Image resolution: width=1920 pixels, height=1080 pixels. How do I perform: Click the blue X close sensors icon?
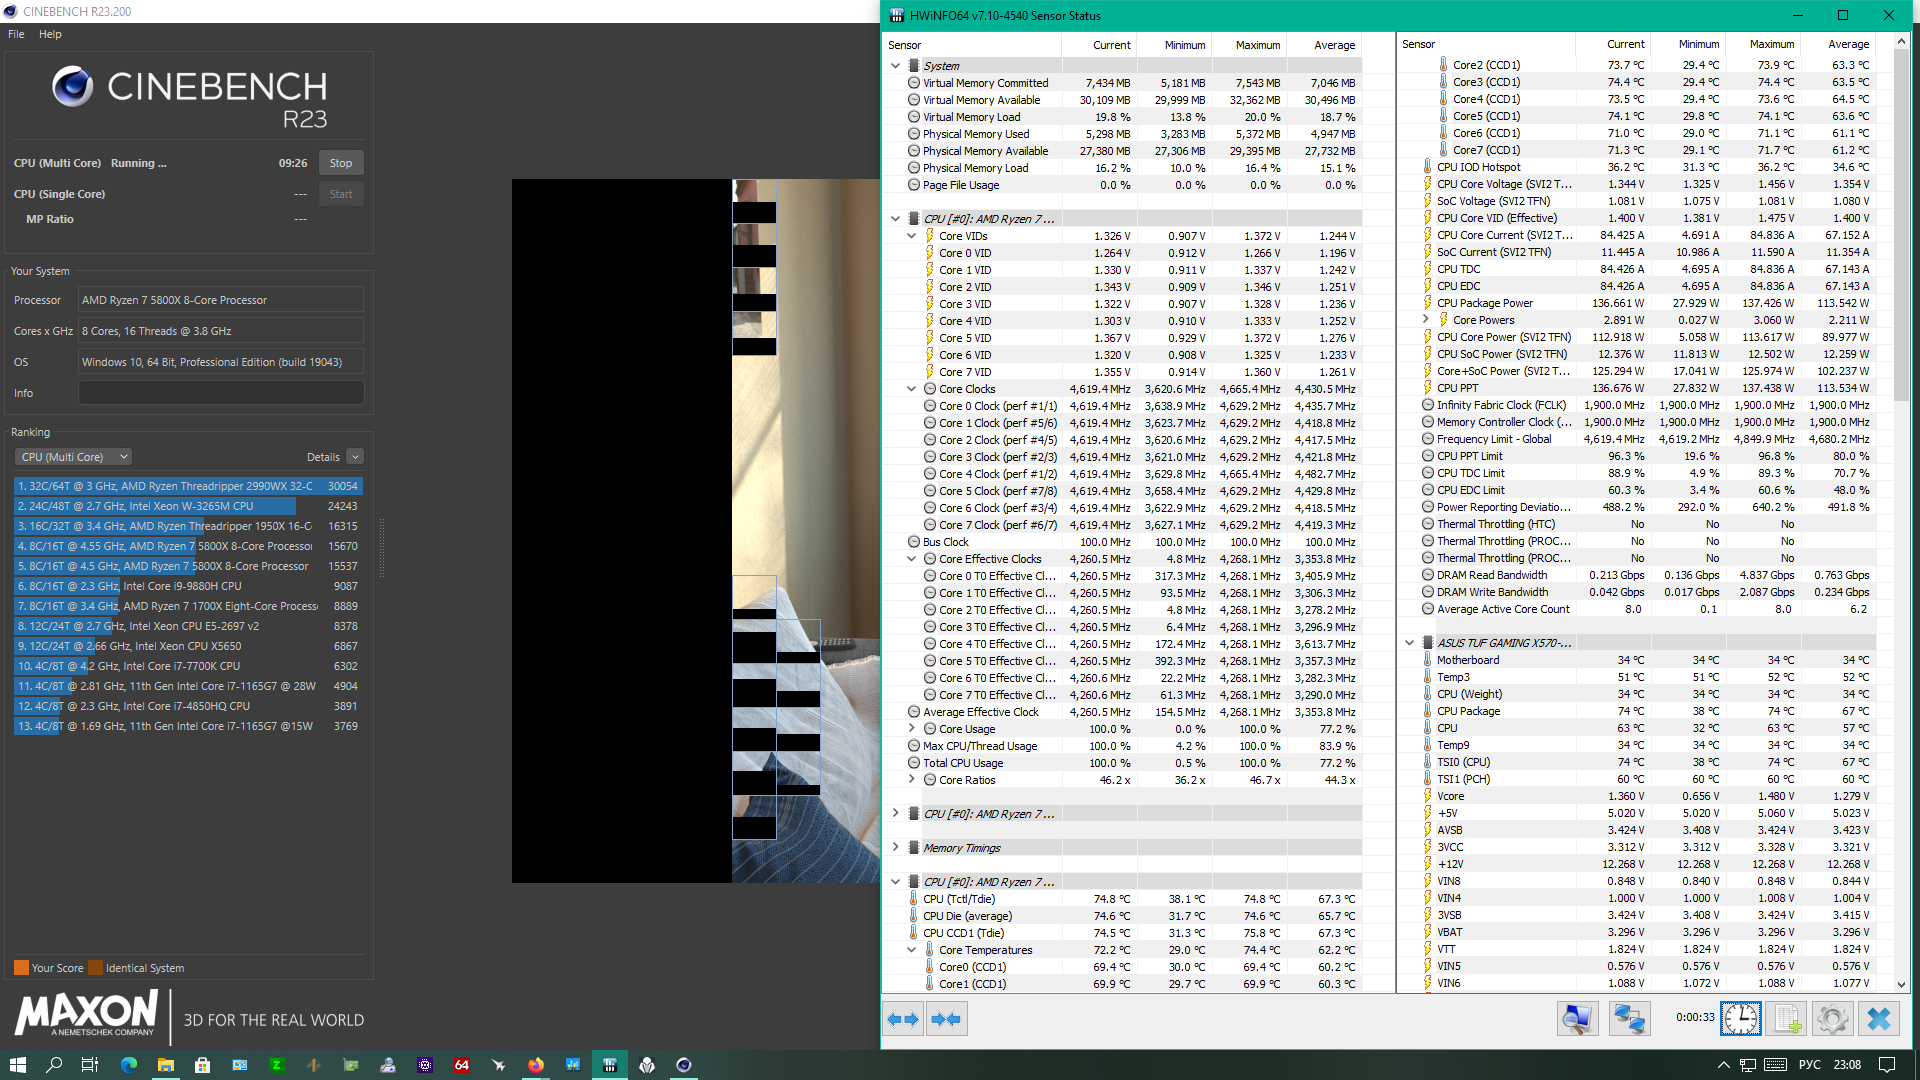point(1879,1019)
